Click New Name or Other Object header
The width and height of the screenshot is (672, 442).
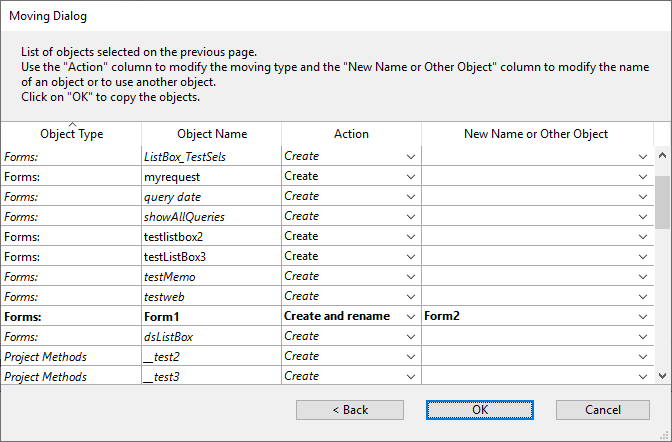(536, 134)
